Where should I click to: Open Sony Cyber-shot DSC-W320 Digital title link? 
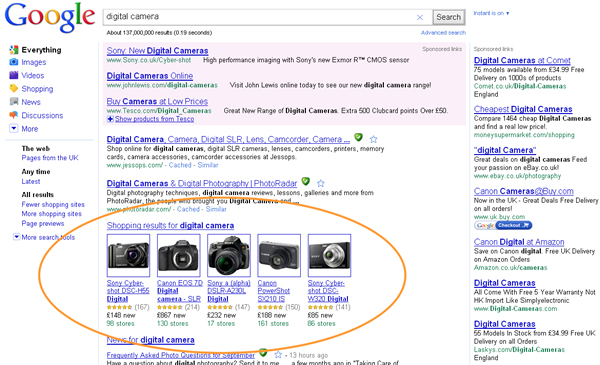point(328,291)
